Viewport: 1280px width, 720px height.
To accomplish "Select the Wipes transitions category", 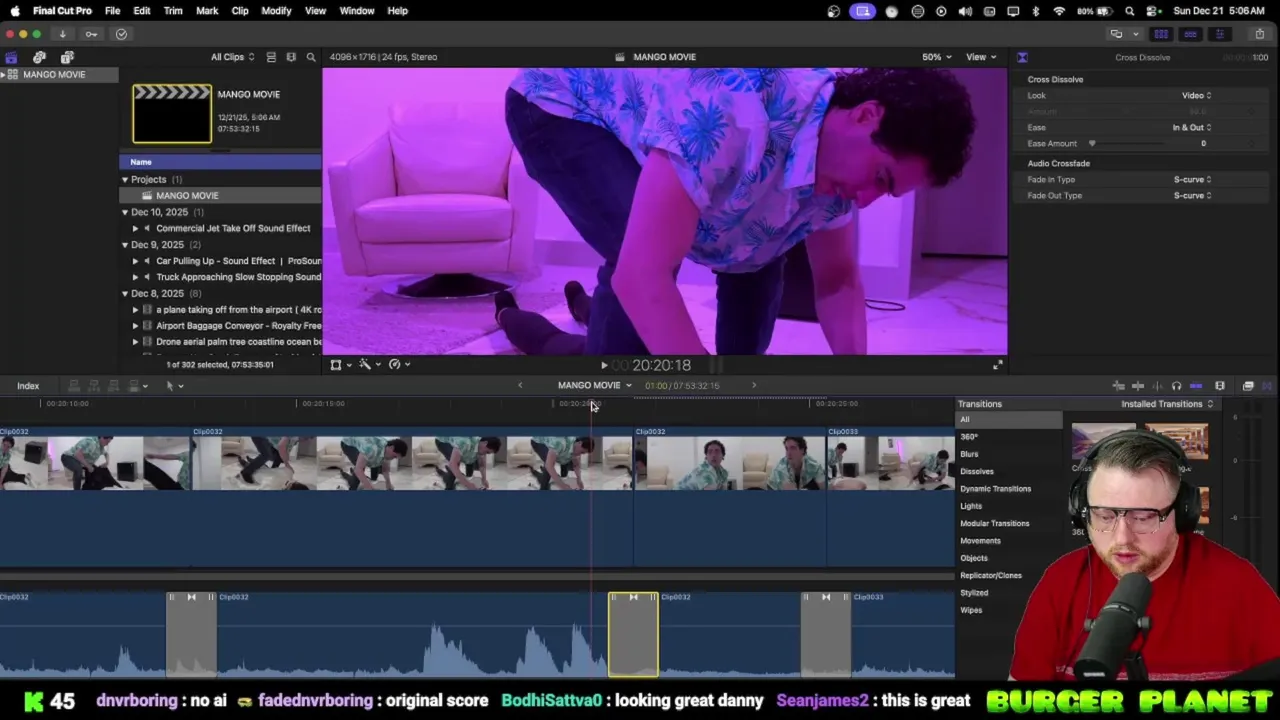I will point(971,610).
